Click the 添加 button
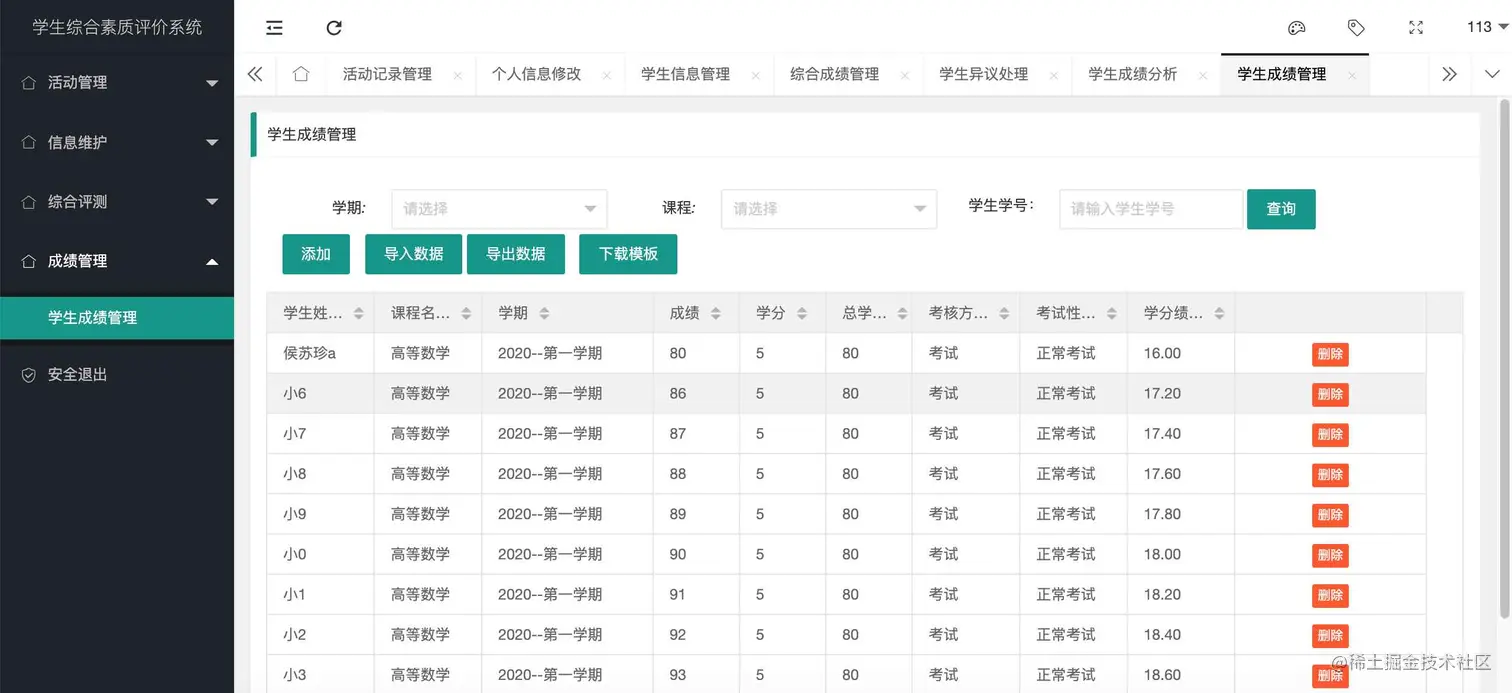The image size is (1512, 693). pyautogui.click(x=316, y=254)
